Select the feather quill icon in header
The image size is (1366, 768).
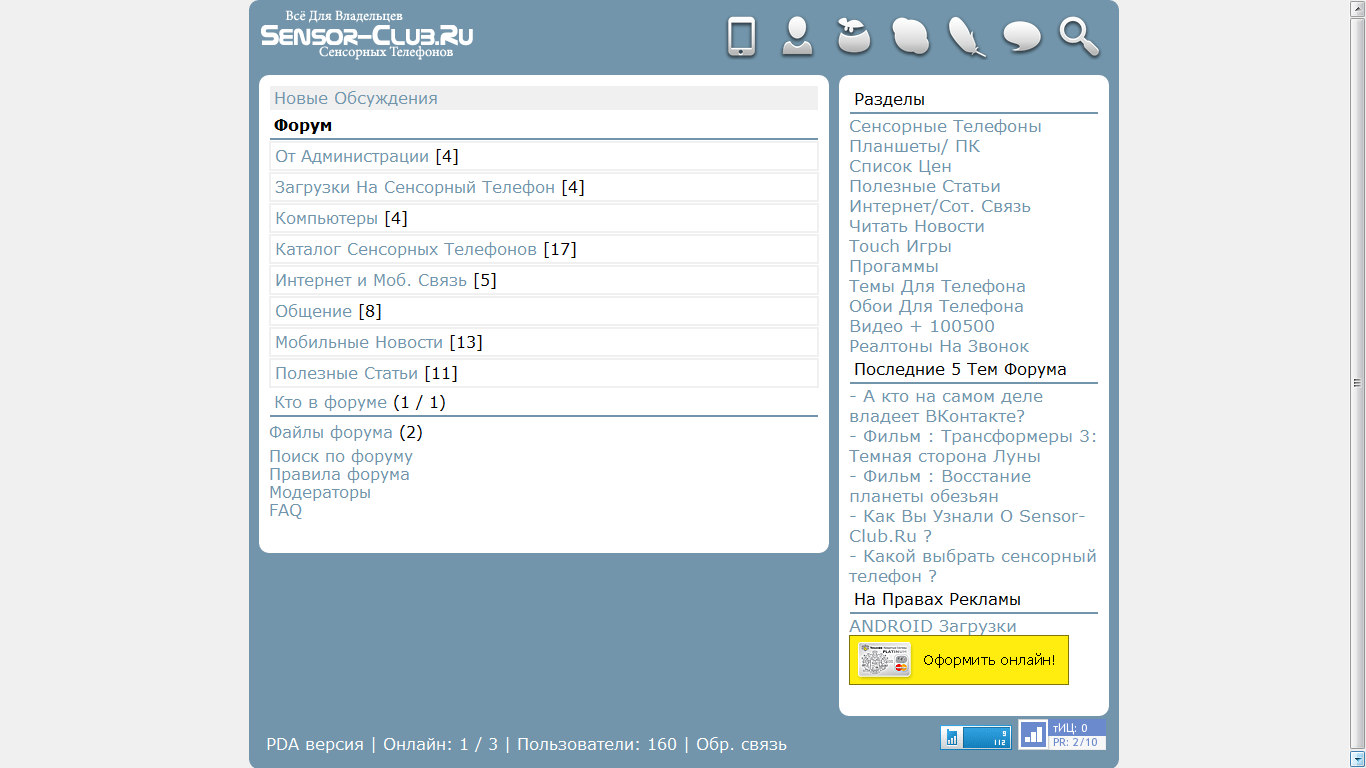[966, 37]
